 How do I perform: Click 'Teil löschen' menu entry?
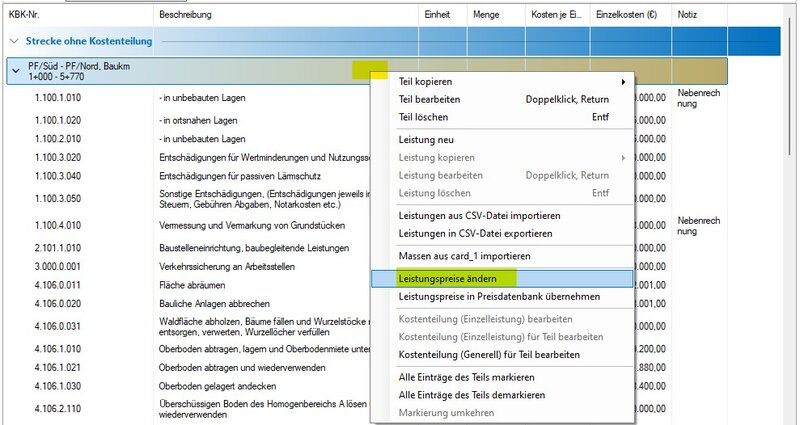pos(424,117)
